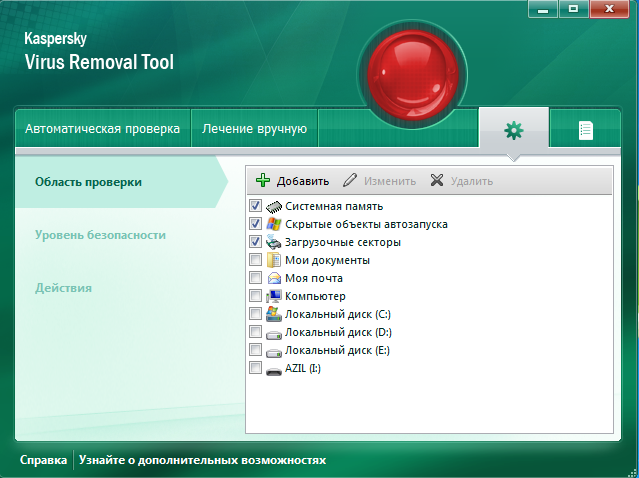Check the Локальный диск (E:) checkbox
Screen dimensions: 639x478
(256, 349)
